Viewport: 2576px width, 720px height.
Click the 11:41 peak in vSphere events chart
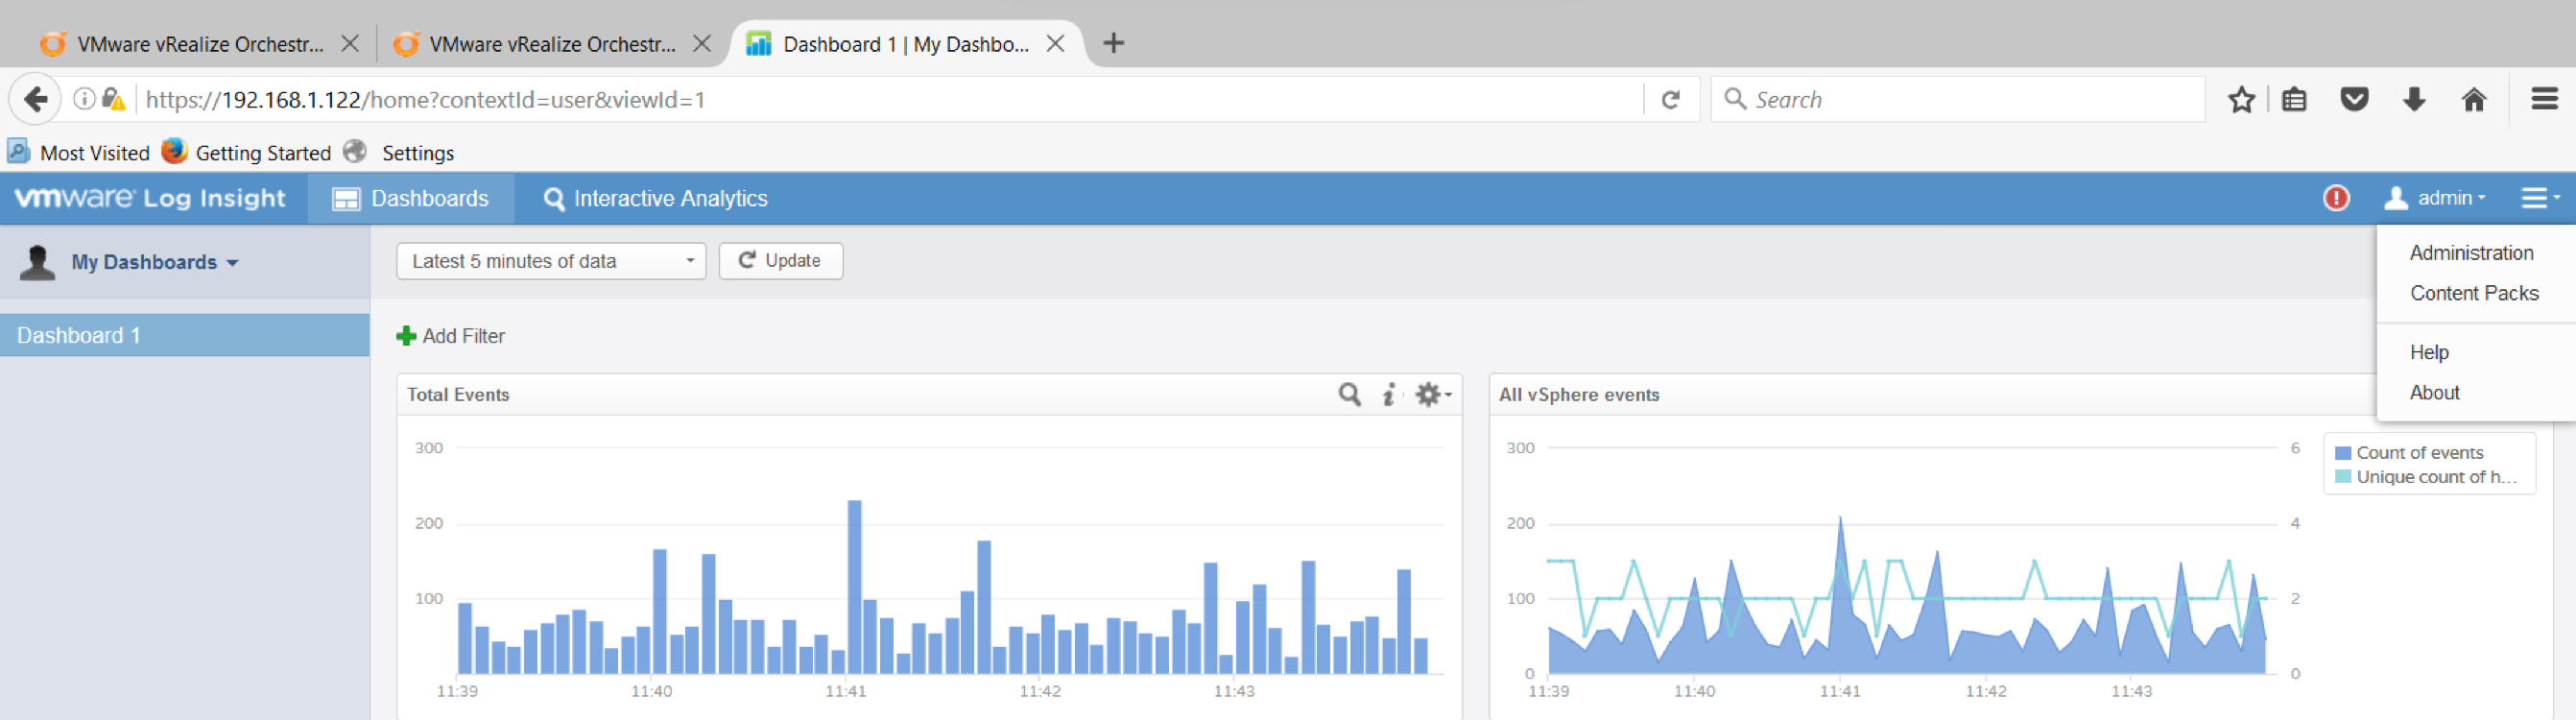(x=1840, y=518)
